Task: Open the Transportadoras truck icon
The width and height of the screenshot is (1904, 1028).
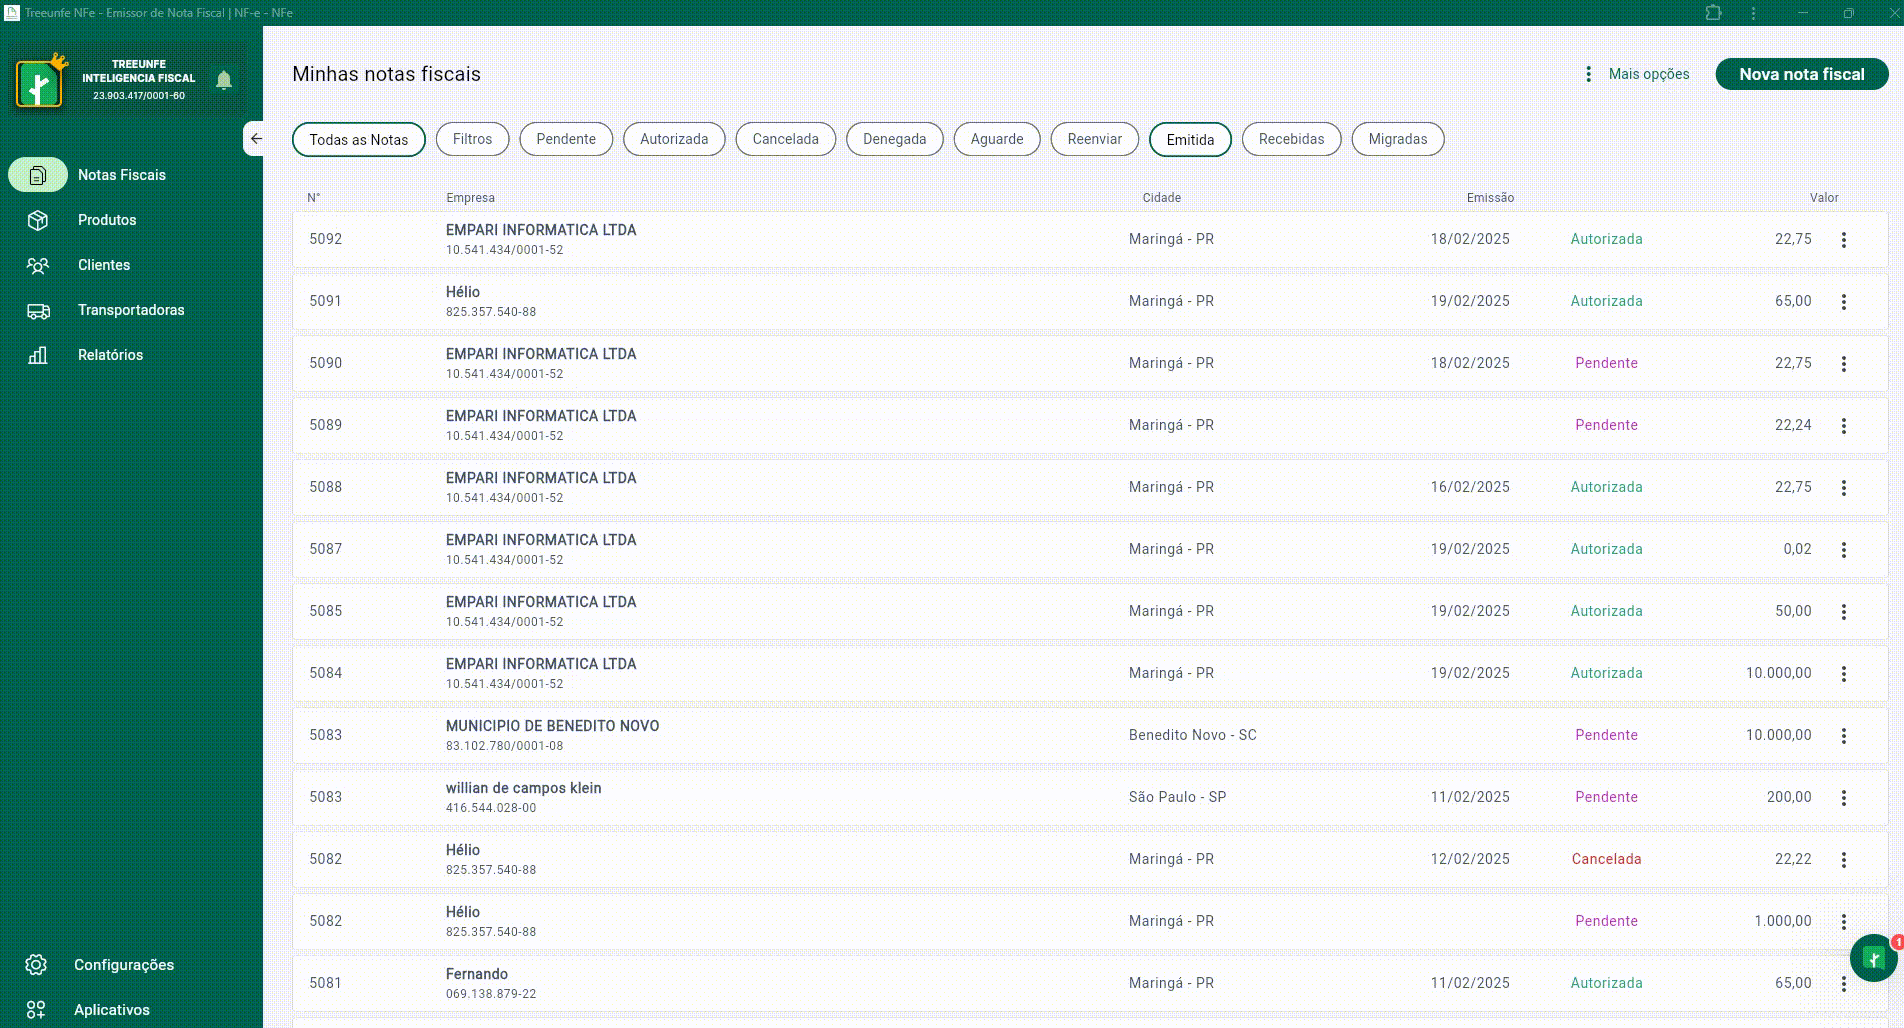Action: pos(38,311)
